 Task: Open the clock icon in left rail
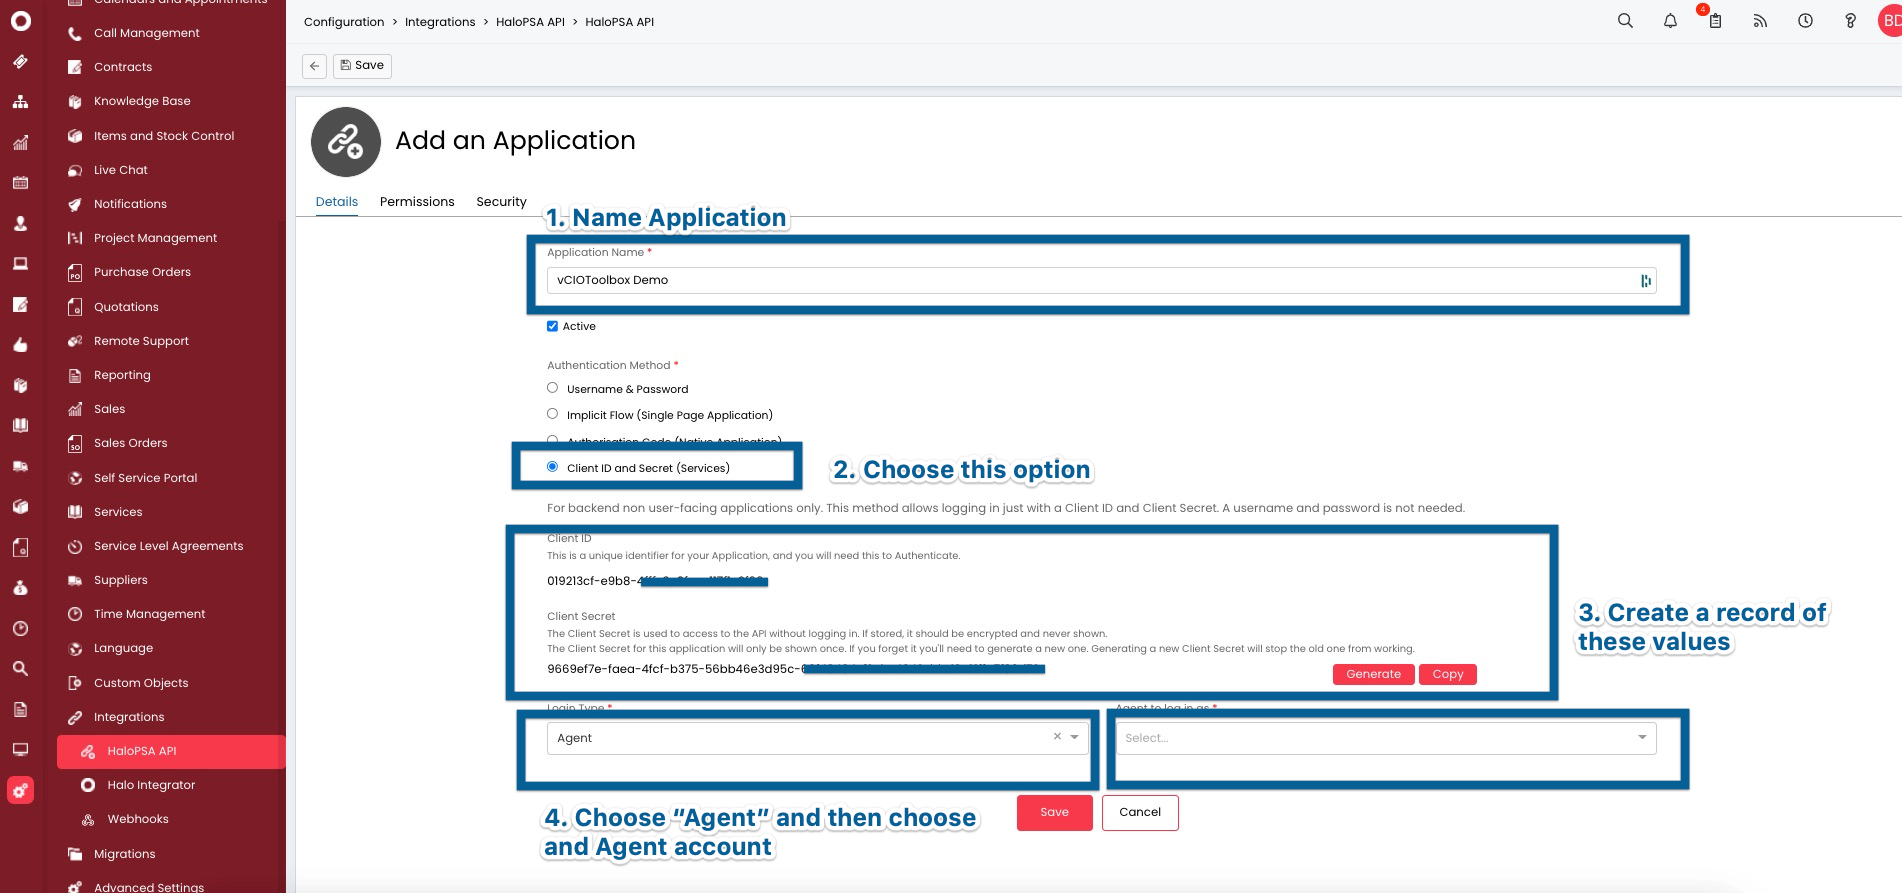[x=20, y=628]
